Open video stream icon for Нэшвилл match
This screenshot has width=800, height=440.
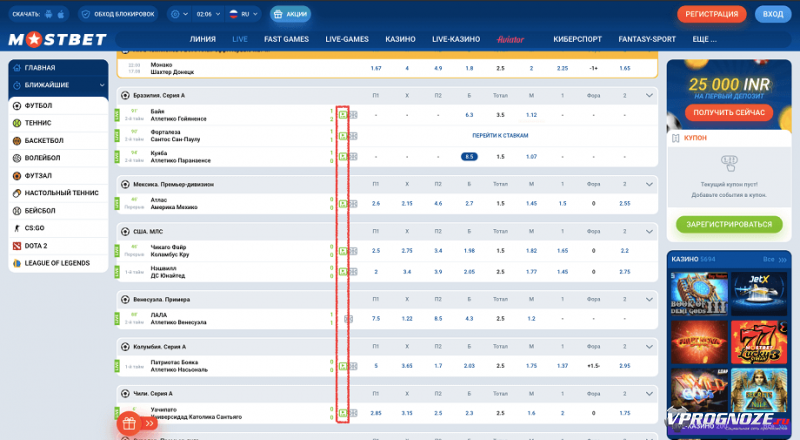coord(343,272)
